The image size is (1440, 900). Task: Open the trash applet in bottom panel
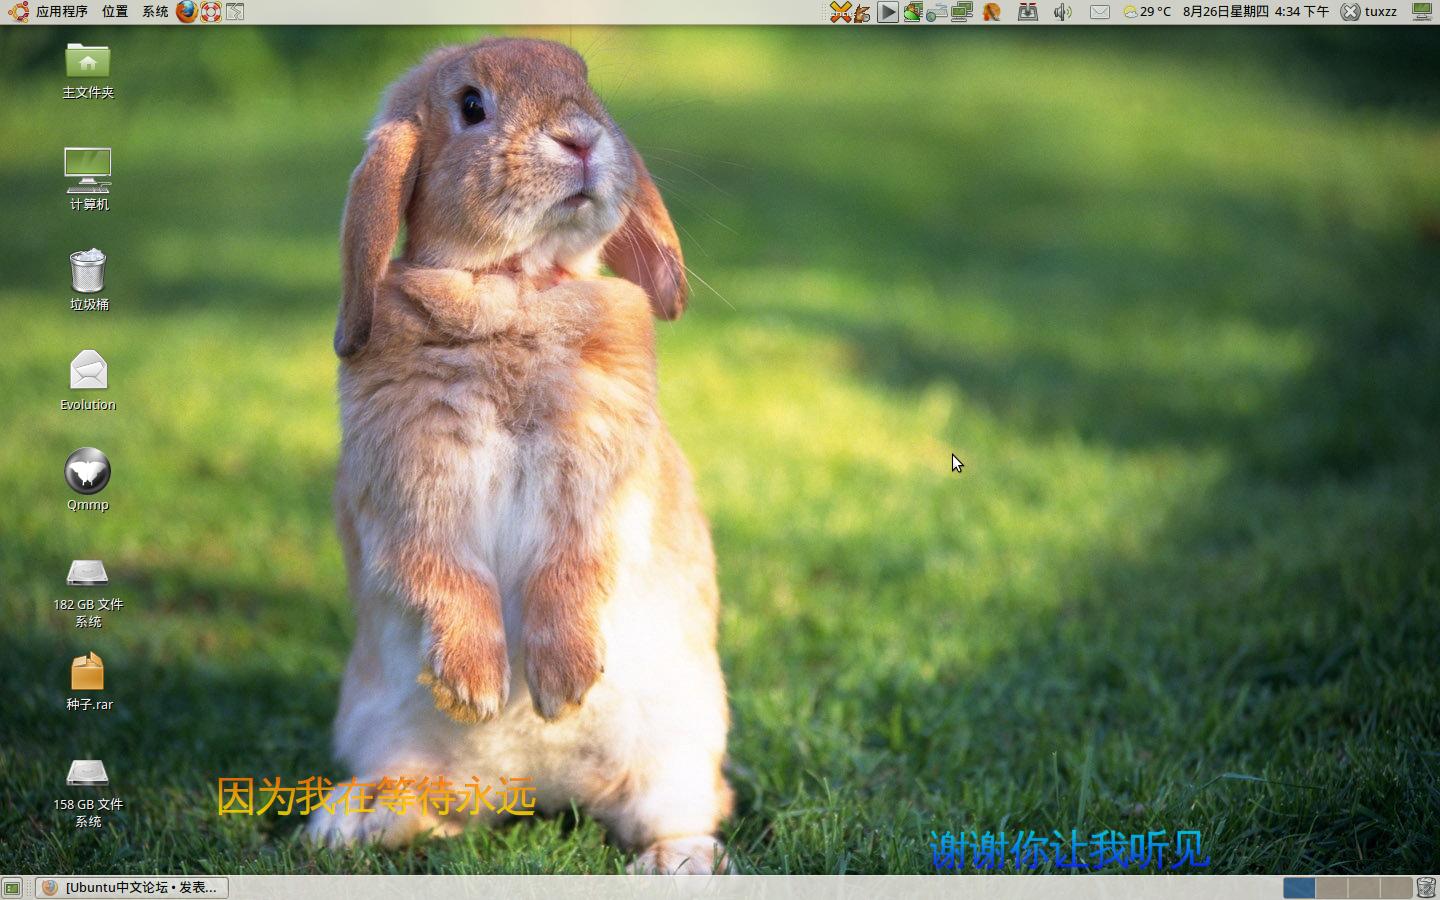(1426, 887)
